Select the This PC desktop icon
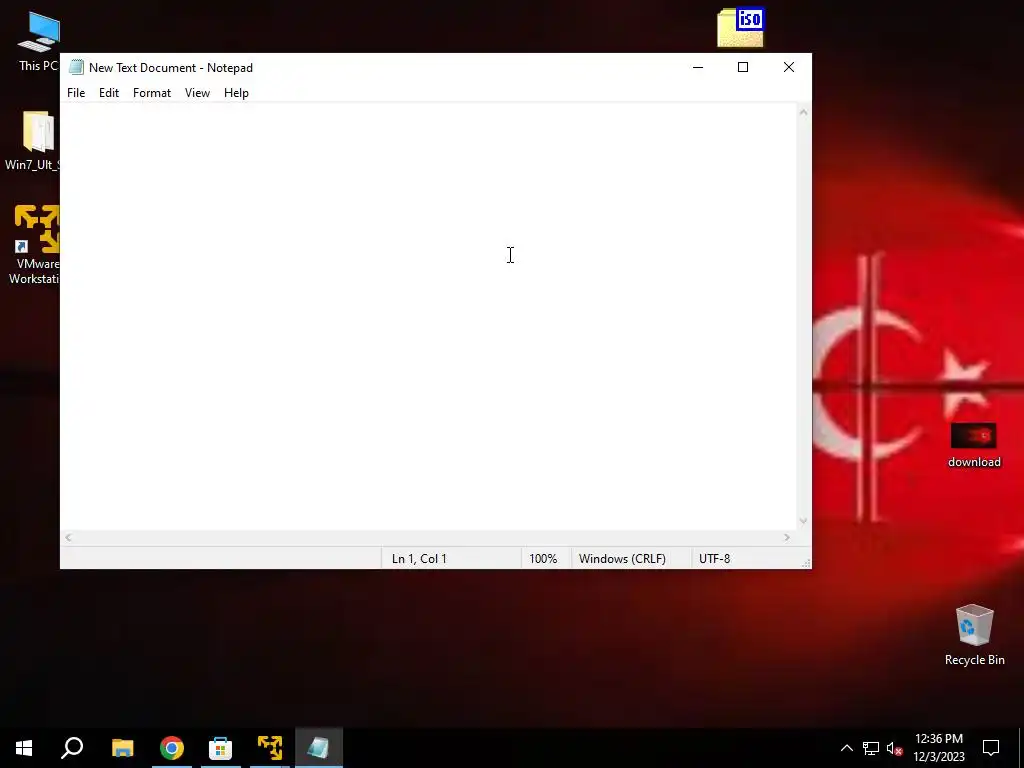The image size is (1024, 768). click(38, 42)
